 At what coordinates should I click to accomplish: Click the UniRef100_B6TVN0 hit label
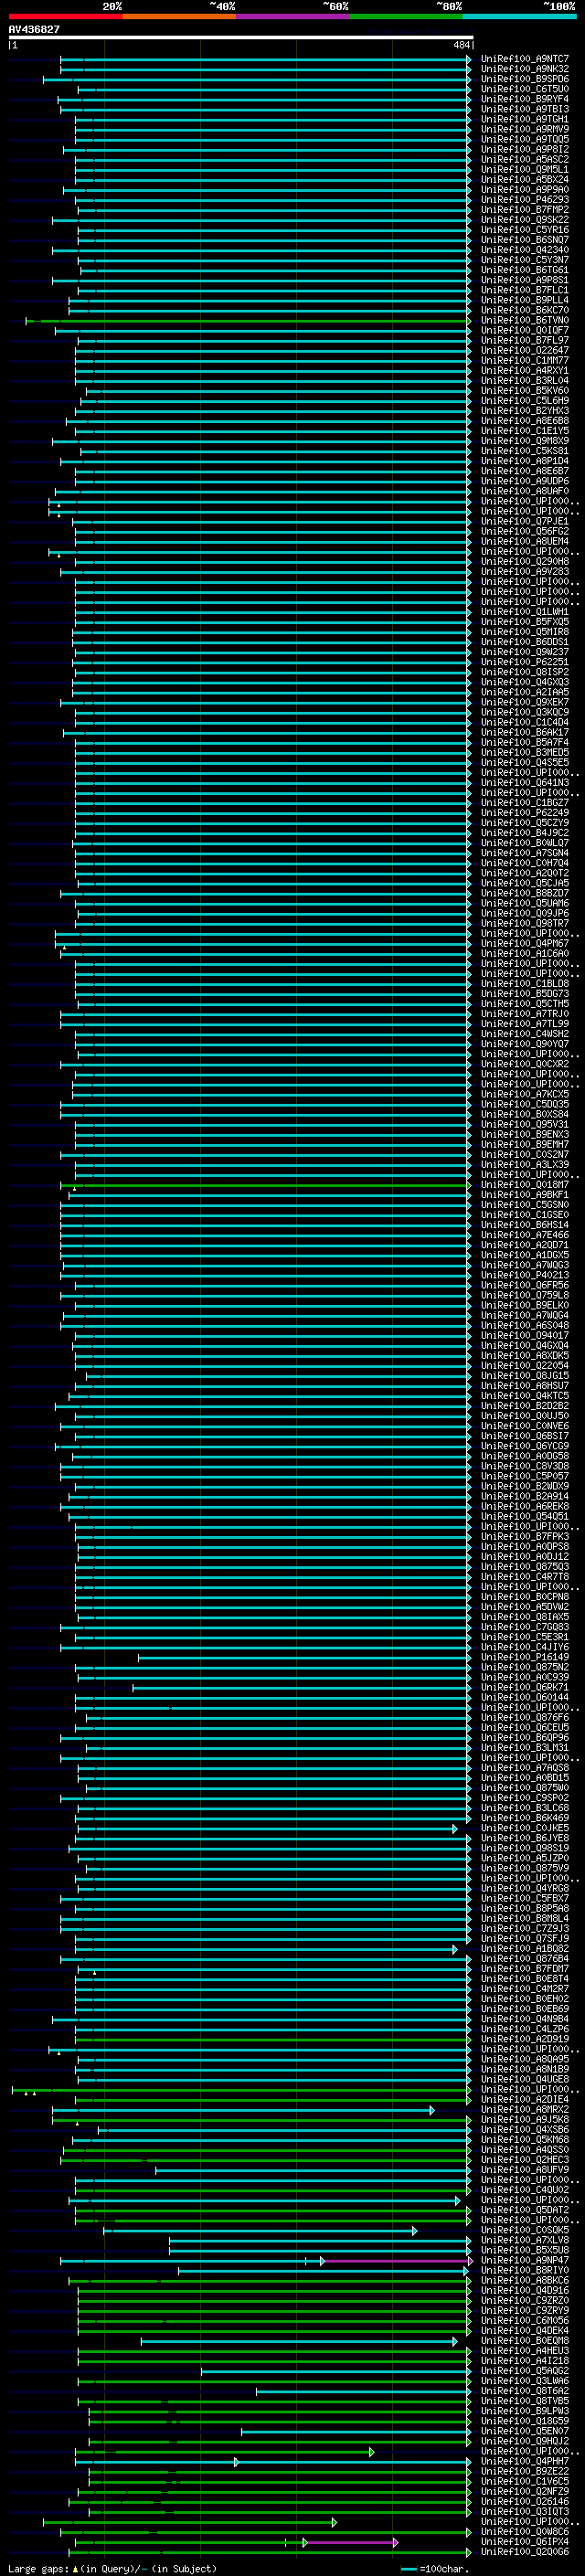click(524, 320)
